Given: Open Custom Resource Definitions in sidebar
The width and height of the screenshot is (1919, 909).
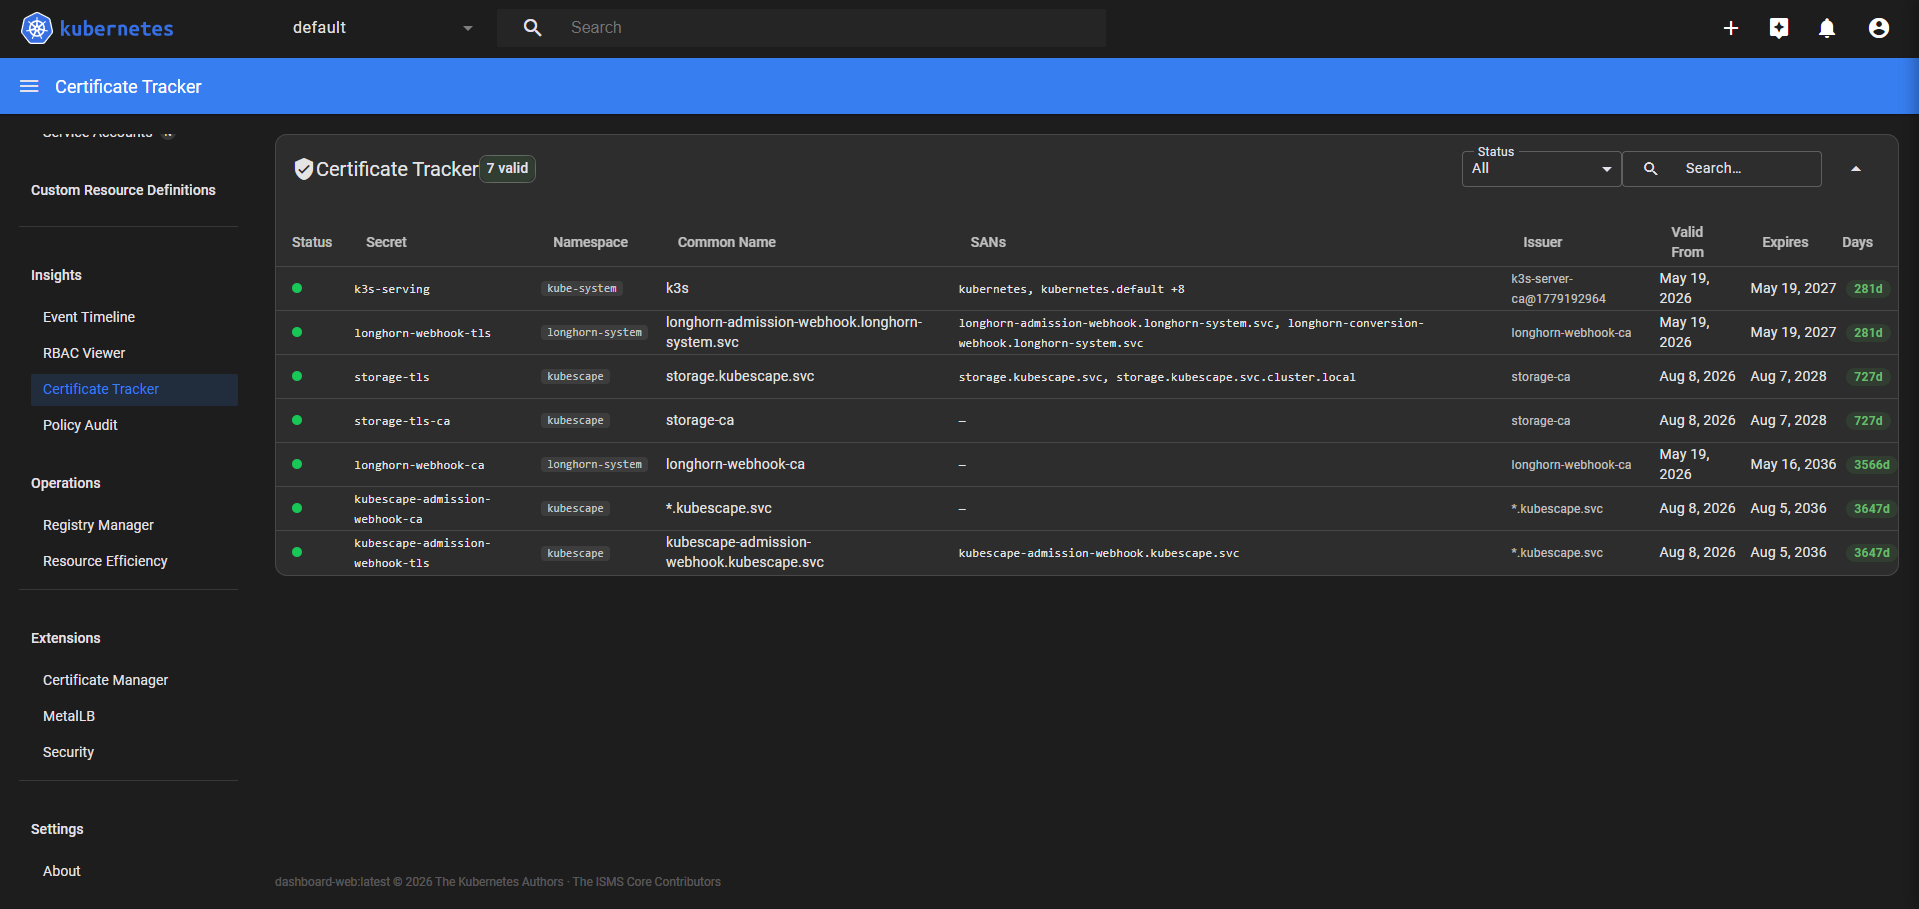Looking at the screenshot, I should pos(123,190).
